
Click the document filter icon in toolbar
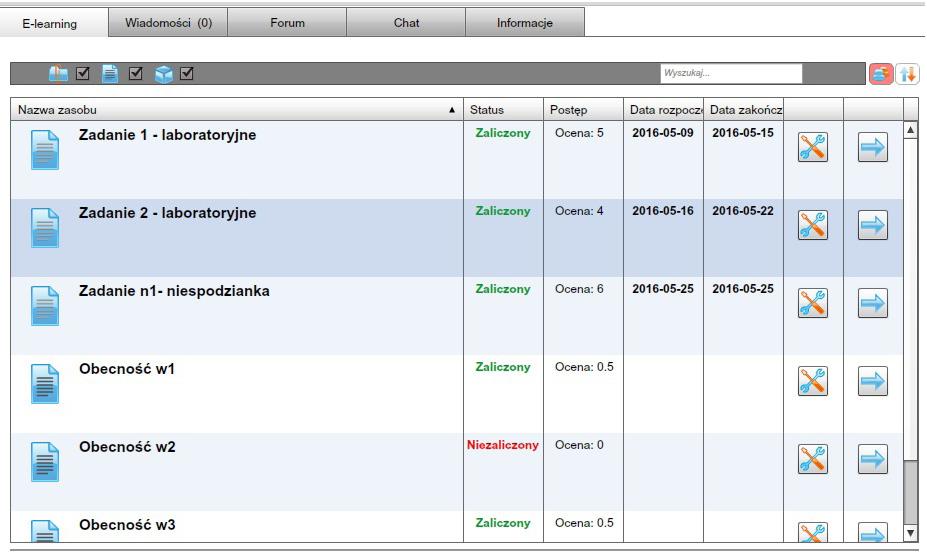click(109, 73)
